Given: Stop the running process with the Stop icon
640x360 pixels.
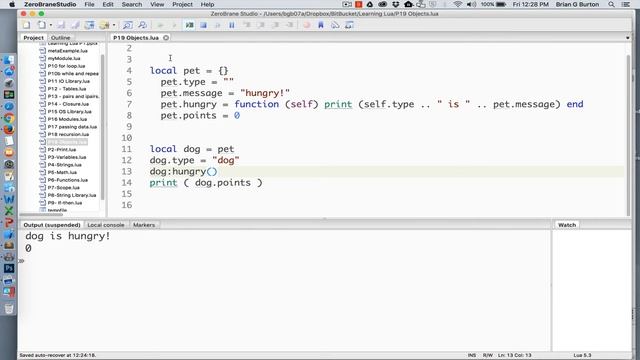Looking at the screenshot, I should (203, 25).
